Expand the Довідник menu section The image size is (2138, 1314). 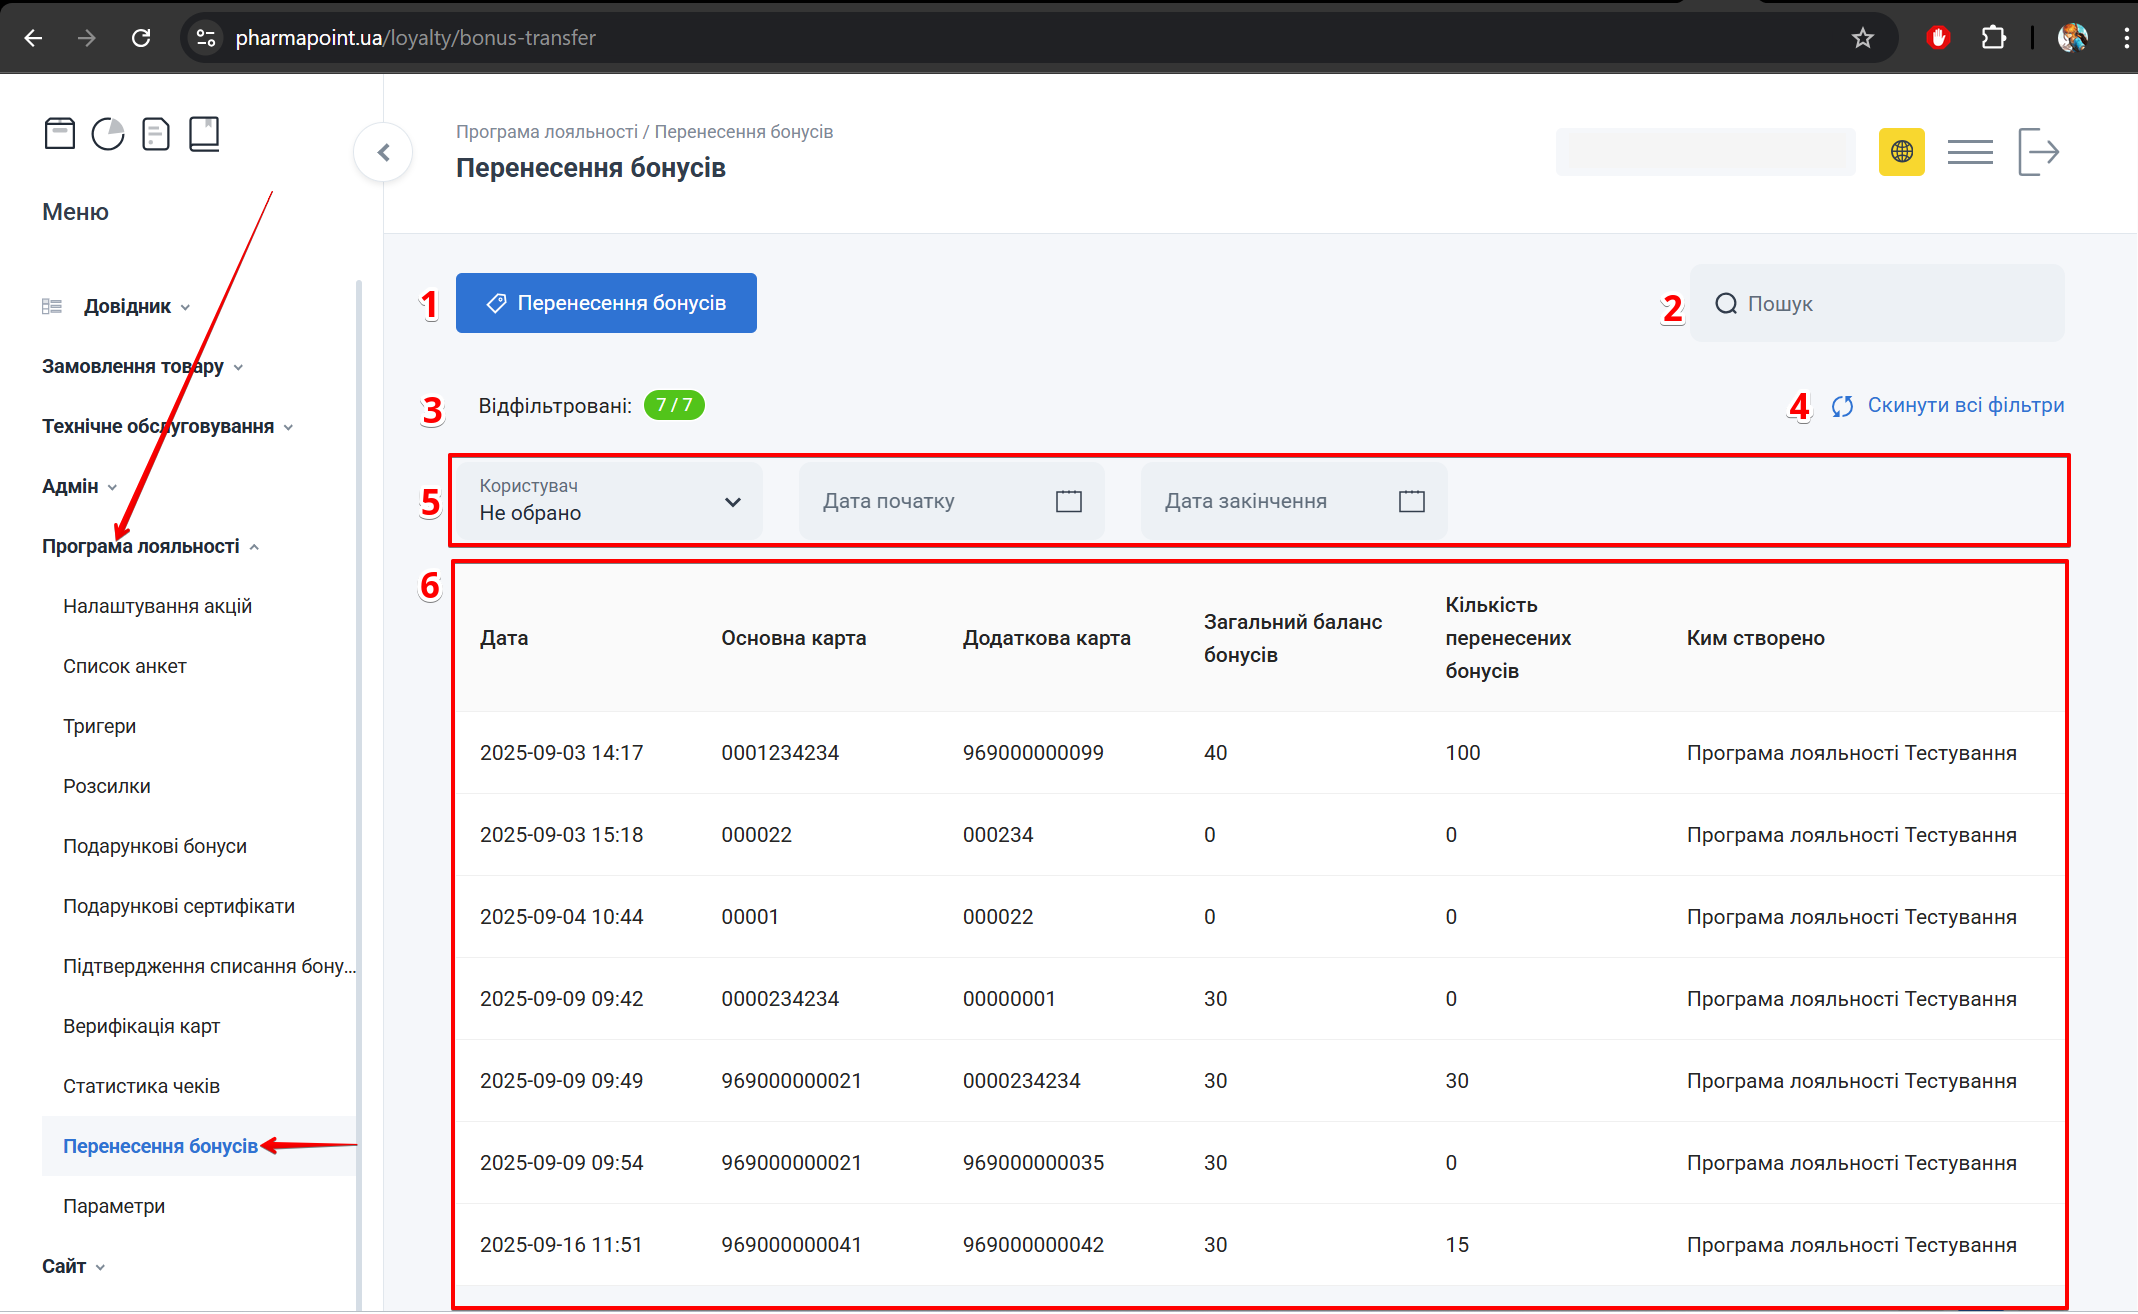point(127,306)
